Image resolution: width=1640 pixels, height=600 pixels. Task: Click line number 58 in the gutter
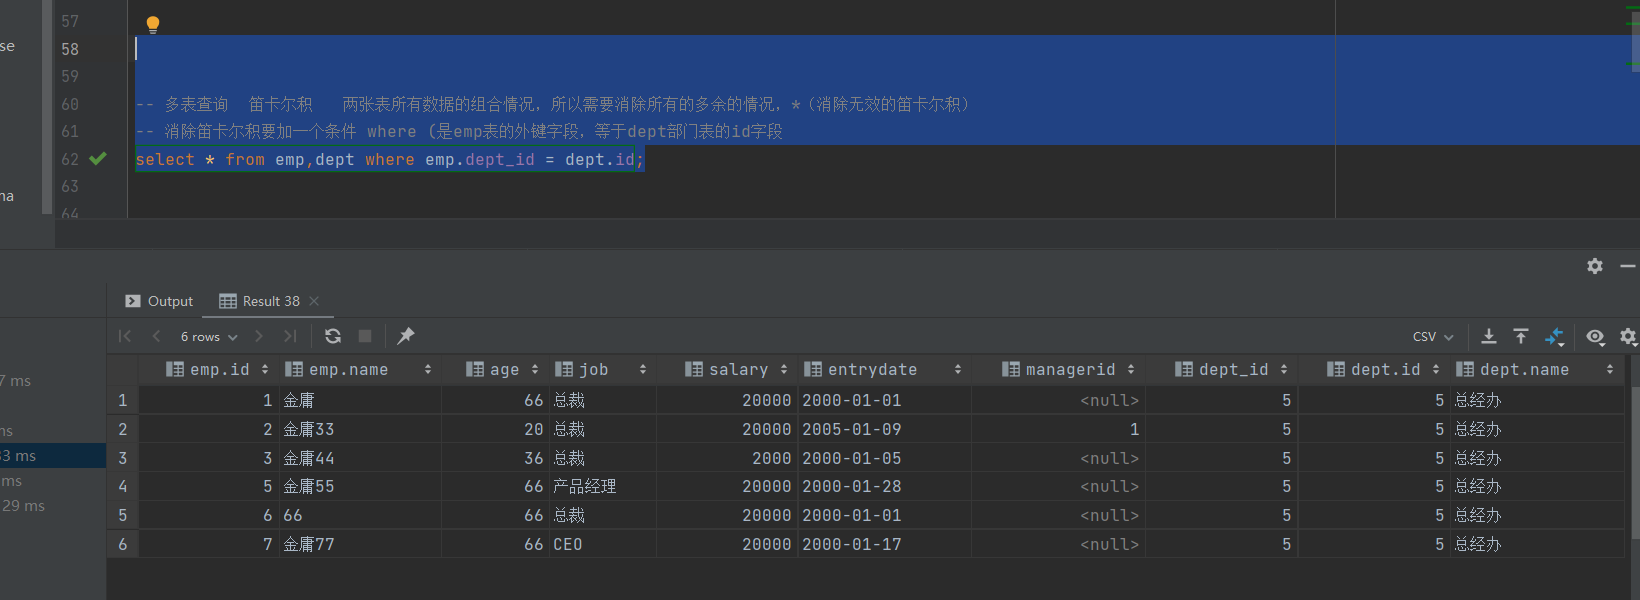click(x=70, y=49)
